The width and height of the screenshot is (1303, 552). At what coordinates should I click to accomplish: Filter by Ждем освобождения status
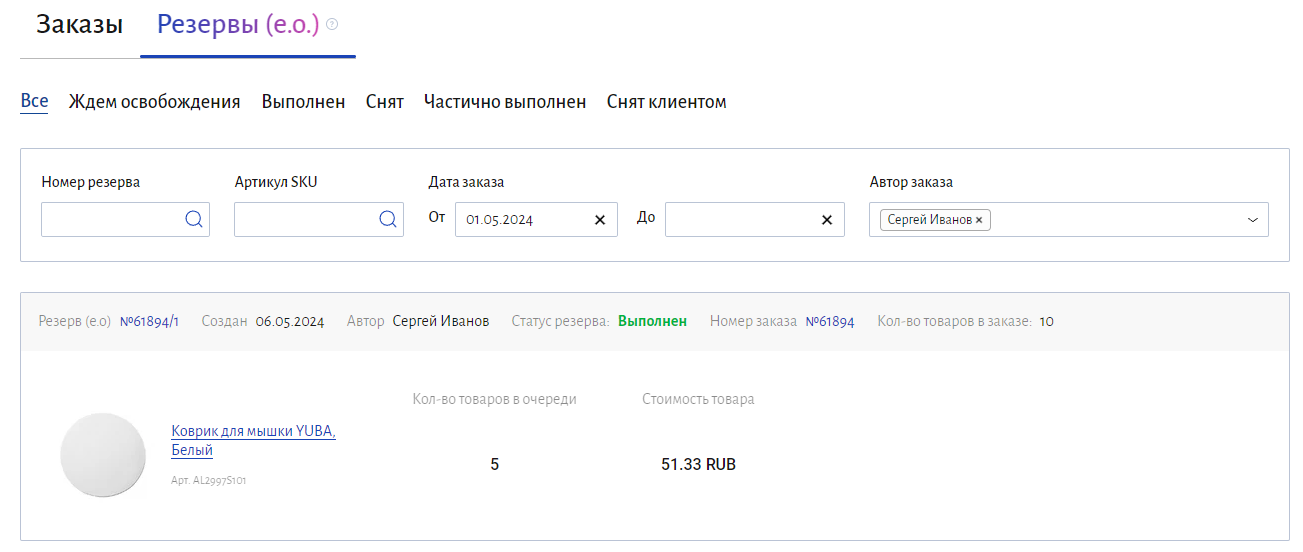[x=154, y=102]
